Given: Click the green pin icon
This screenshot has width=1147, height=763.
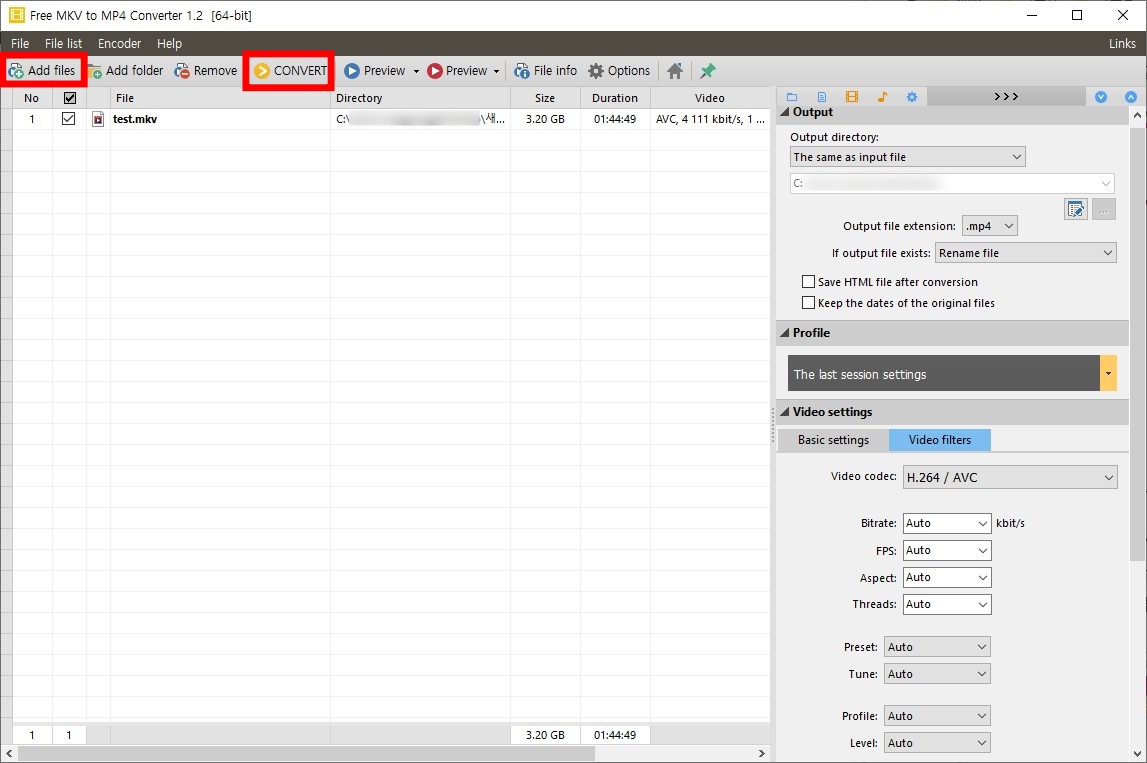Looking at the screenshot, I should [707, 70].
